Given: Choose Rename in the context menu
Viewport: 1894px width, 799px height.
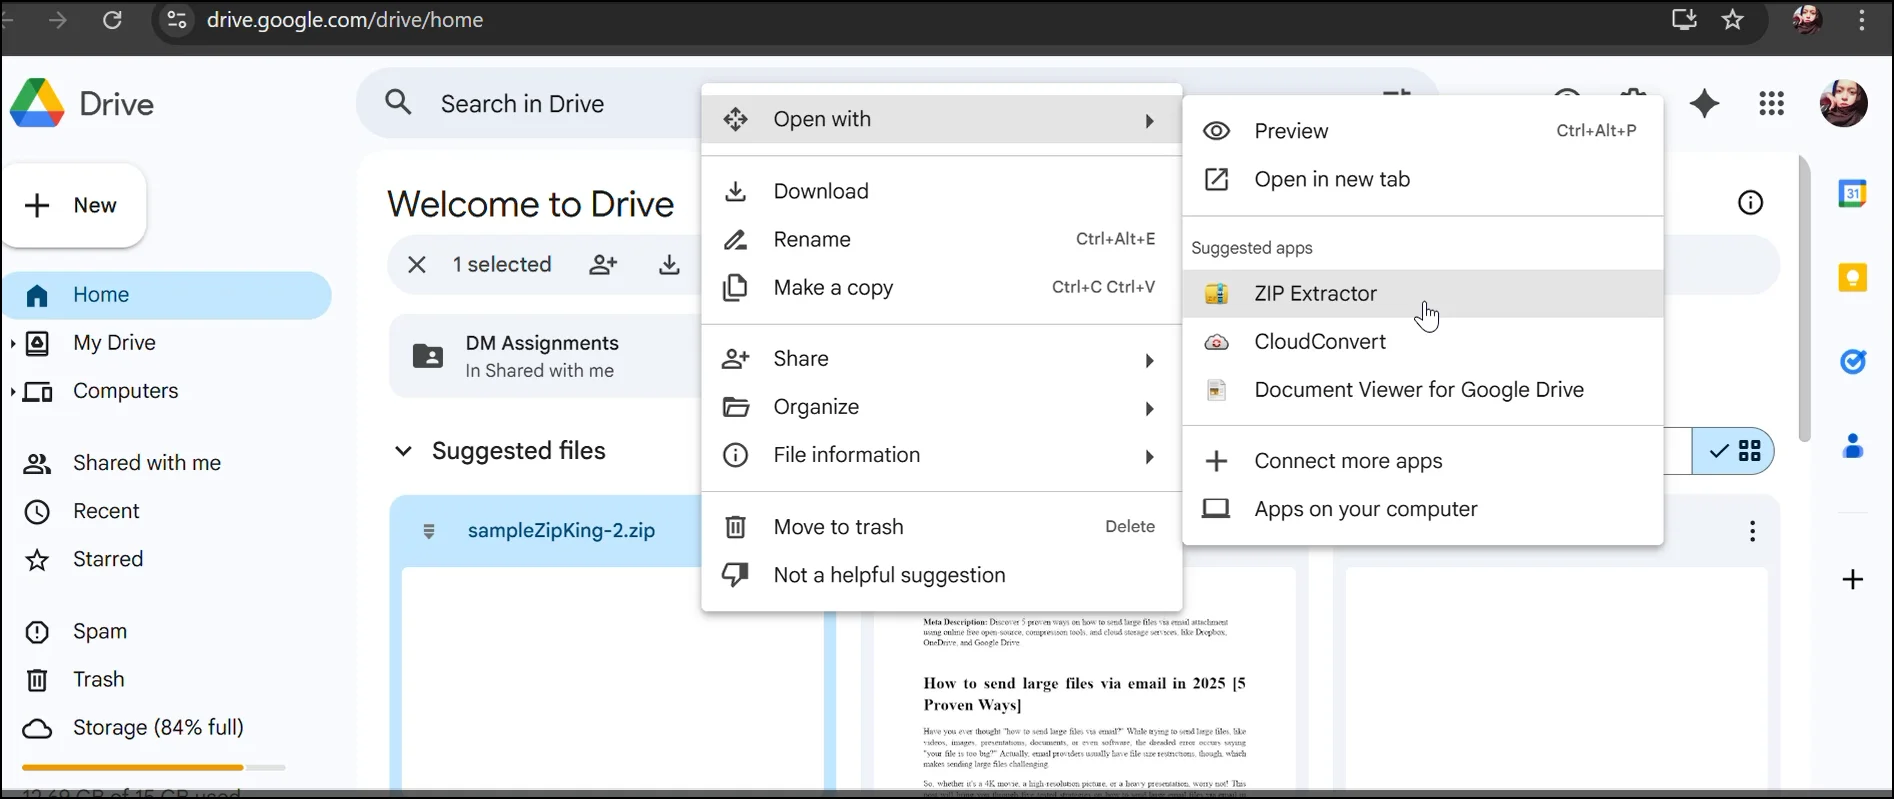Looking at the screenshot, I should click(x=941, y=239).
